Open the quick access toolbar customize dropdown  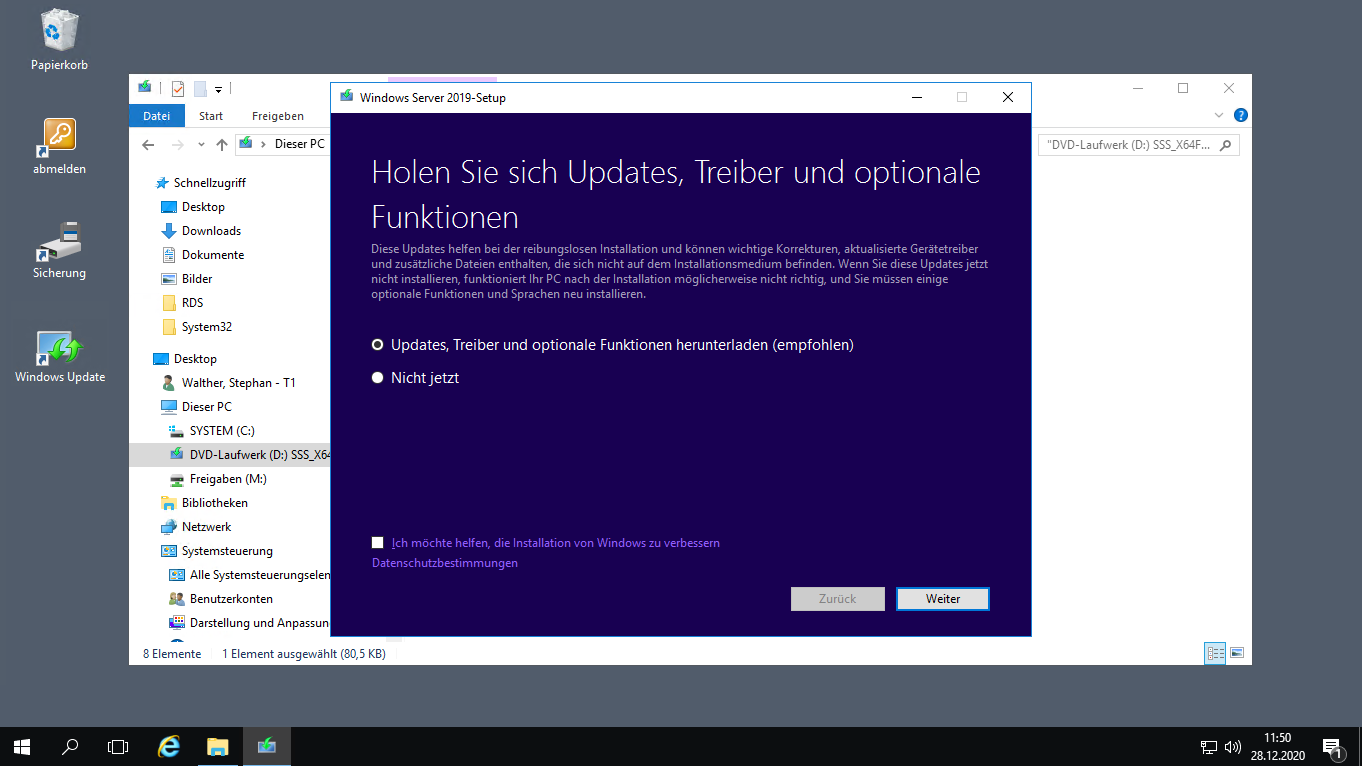[x=218, y=89]
